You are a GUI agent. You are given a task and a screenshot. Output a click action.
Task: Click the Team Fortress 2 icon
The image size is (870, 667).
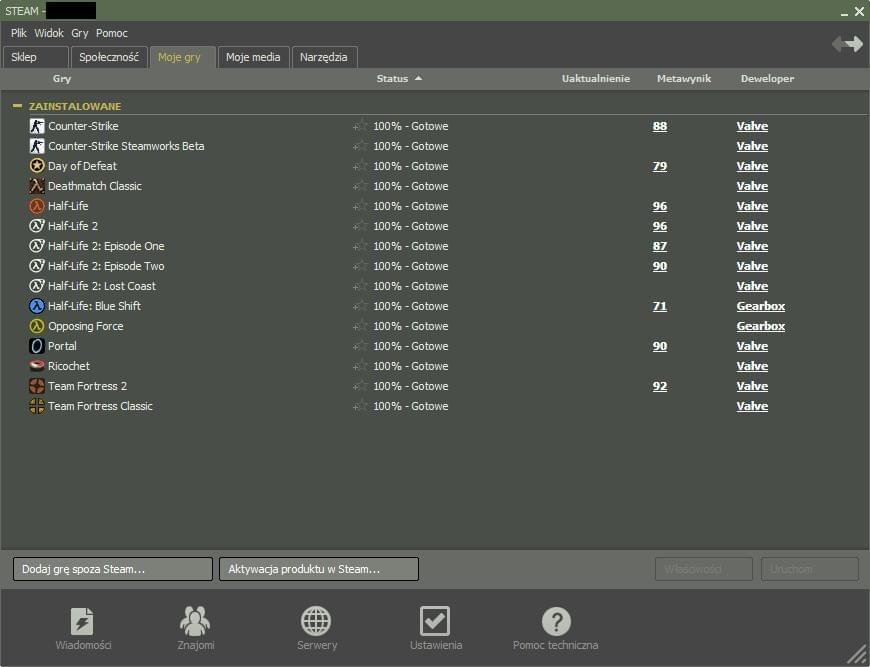(37, 386)
